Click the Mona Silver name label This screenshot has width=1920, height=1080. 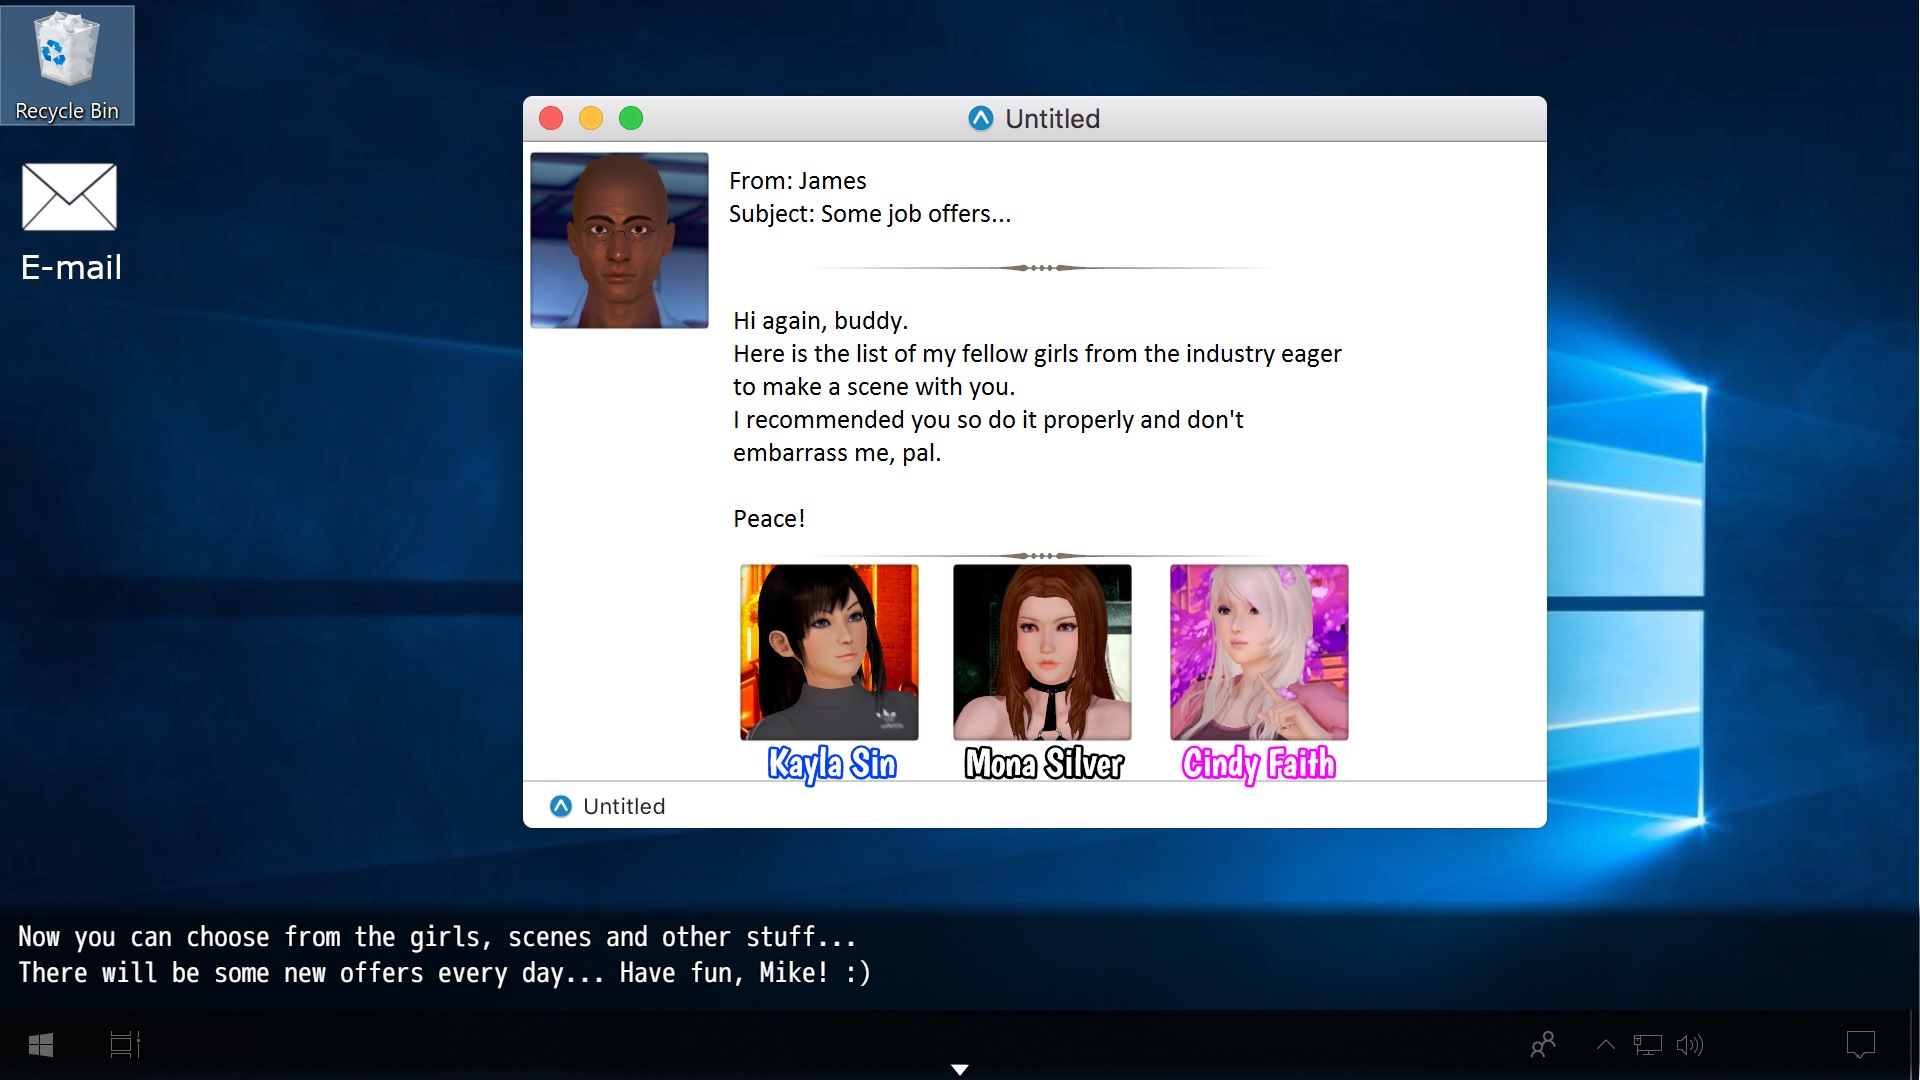1044,764
